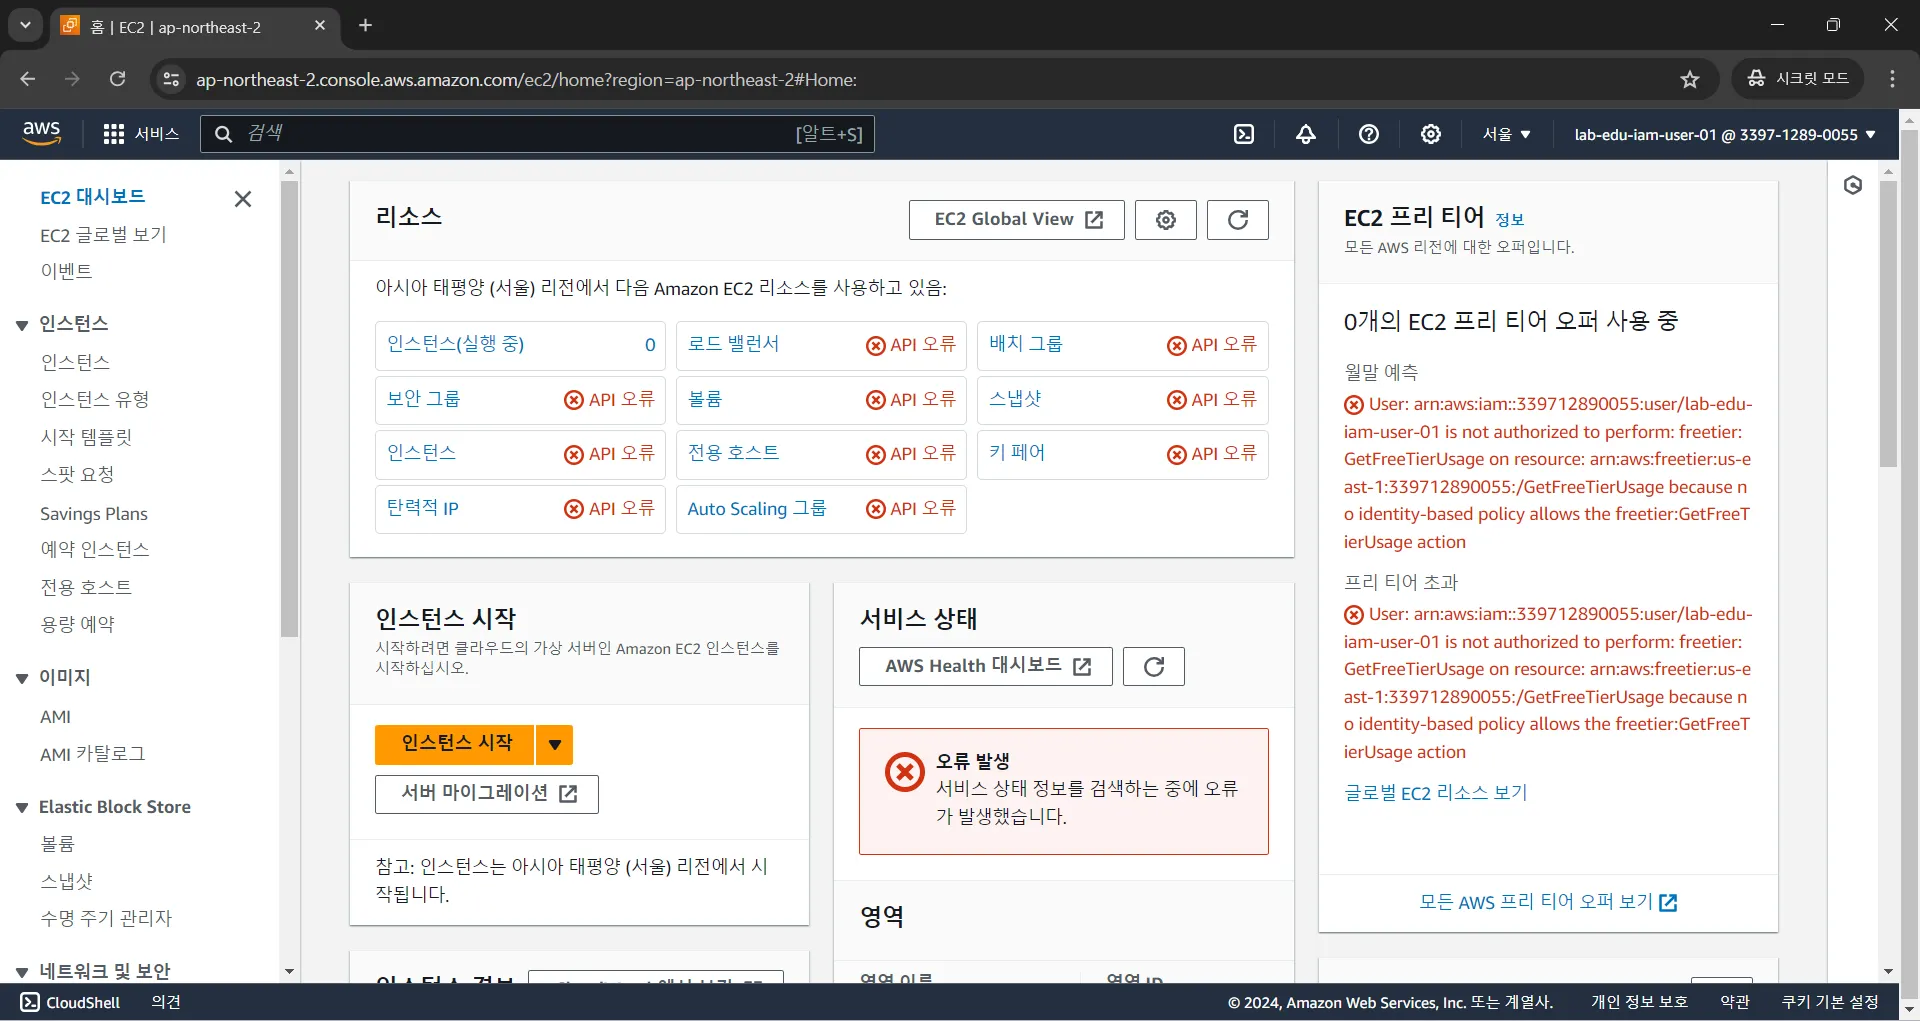This screenshot has width=1920, height=1021.
Task: Open Savings Plans in sidebar
Action: pos(94,513)
